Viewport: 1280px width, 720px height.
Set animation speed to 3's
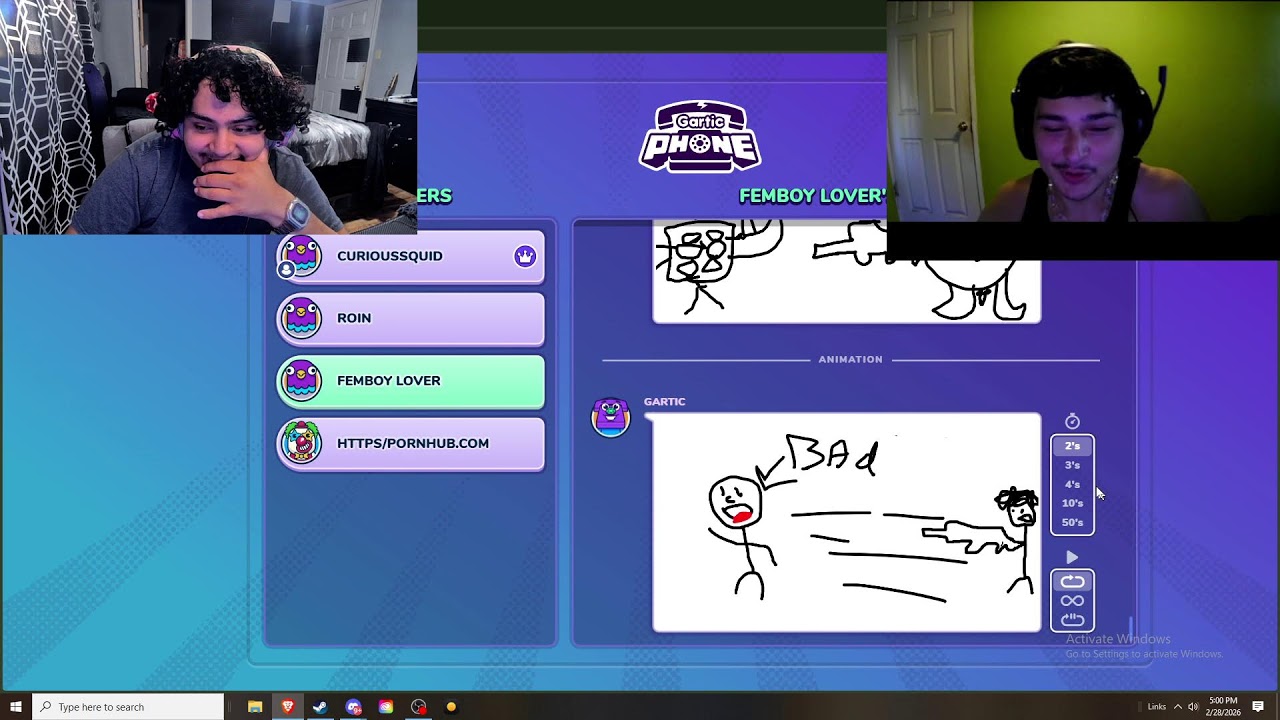point(1072,465)
